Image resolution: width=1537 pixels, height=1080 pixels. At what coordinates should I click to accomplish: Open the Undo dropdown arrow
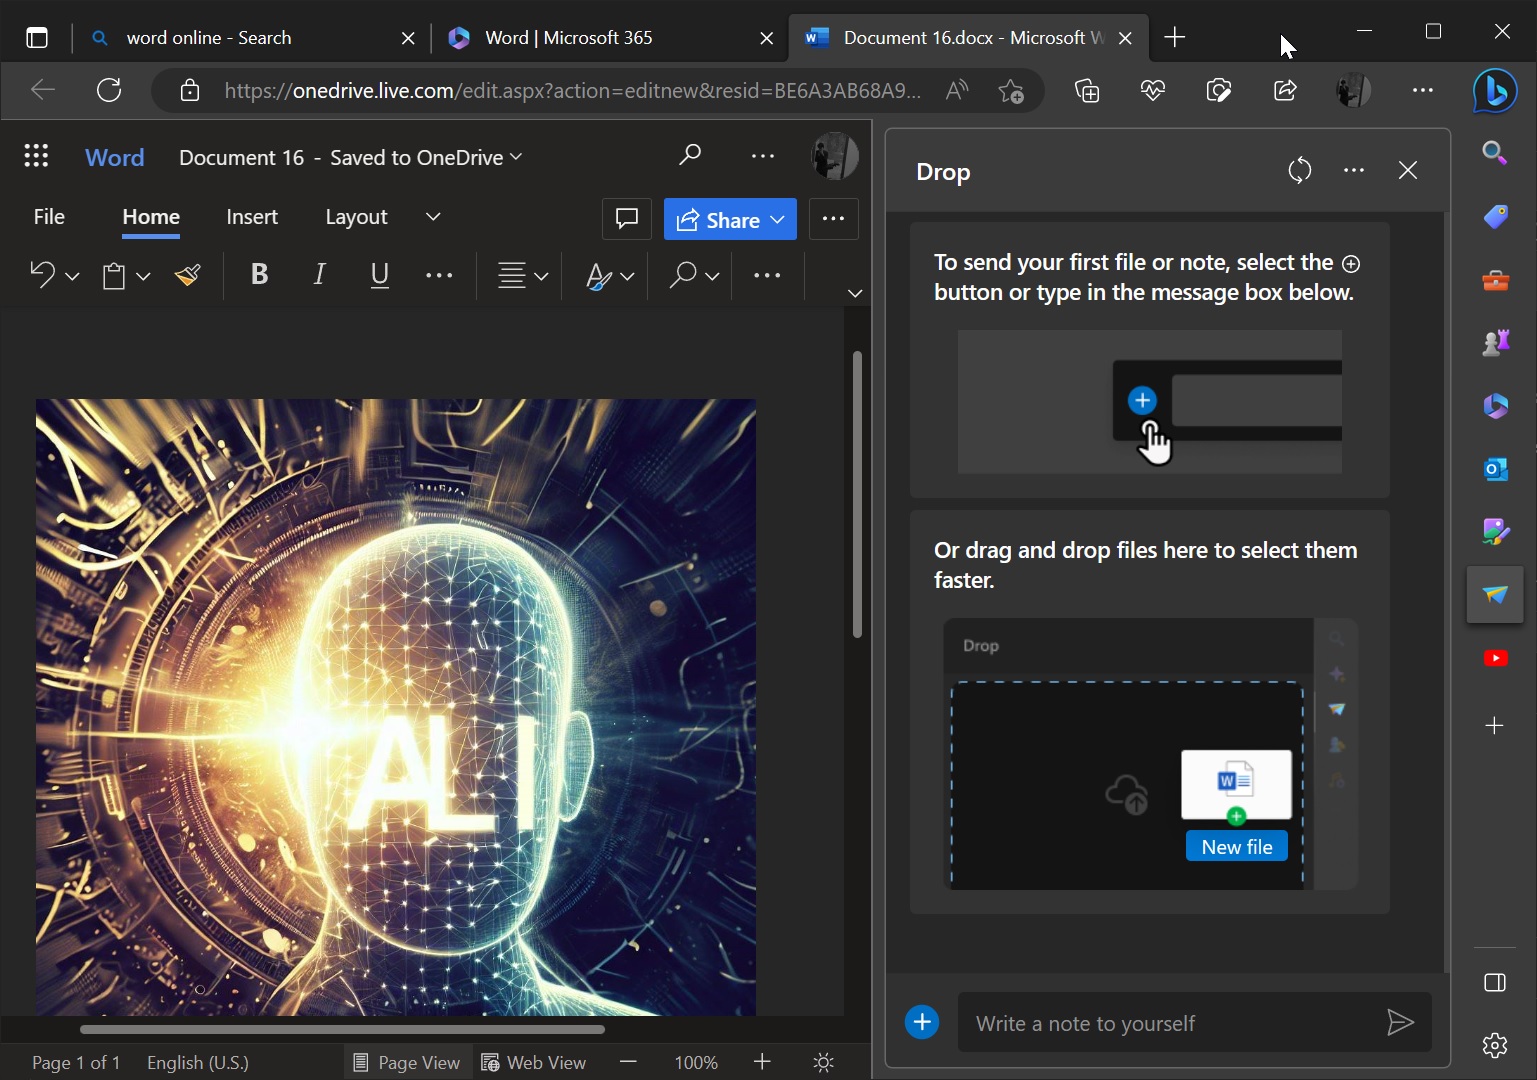(x=70, y=275)
